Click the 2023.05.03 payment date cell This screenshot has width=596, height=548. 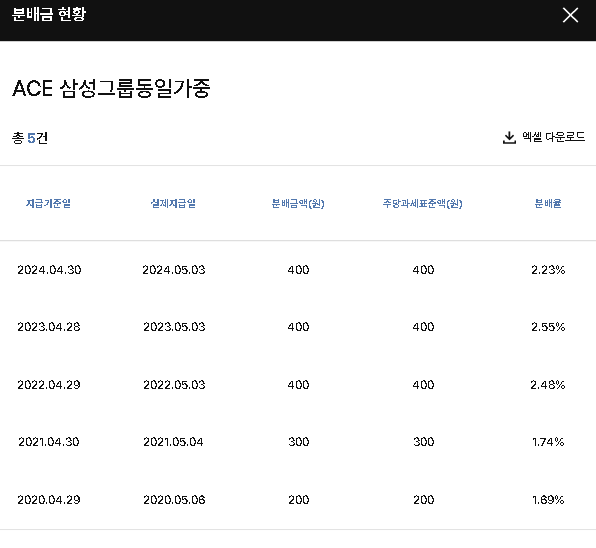[174, 327]
